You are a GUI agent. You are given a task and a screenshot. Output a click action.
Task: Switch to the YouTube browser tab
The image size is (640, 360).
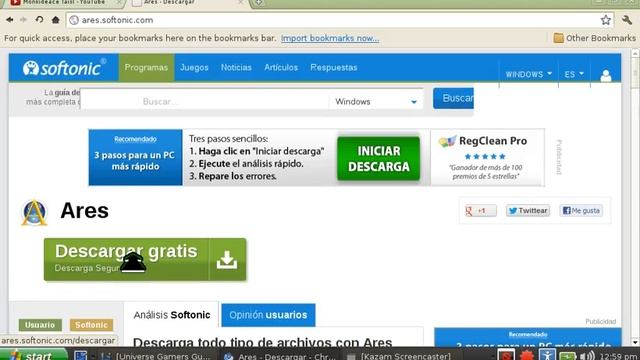(65, 2)
